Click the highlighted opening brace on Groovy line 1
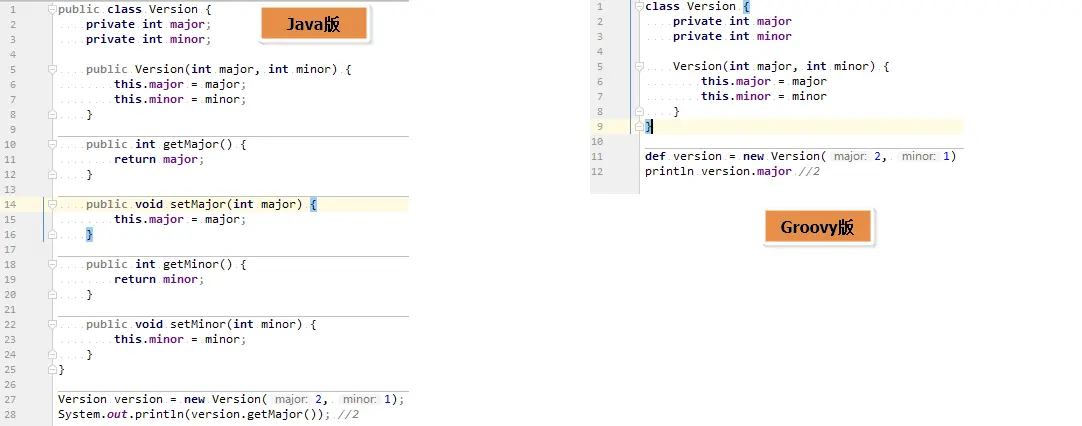The image size is (1082, 426). point(746,7)
